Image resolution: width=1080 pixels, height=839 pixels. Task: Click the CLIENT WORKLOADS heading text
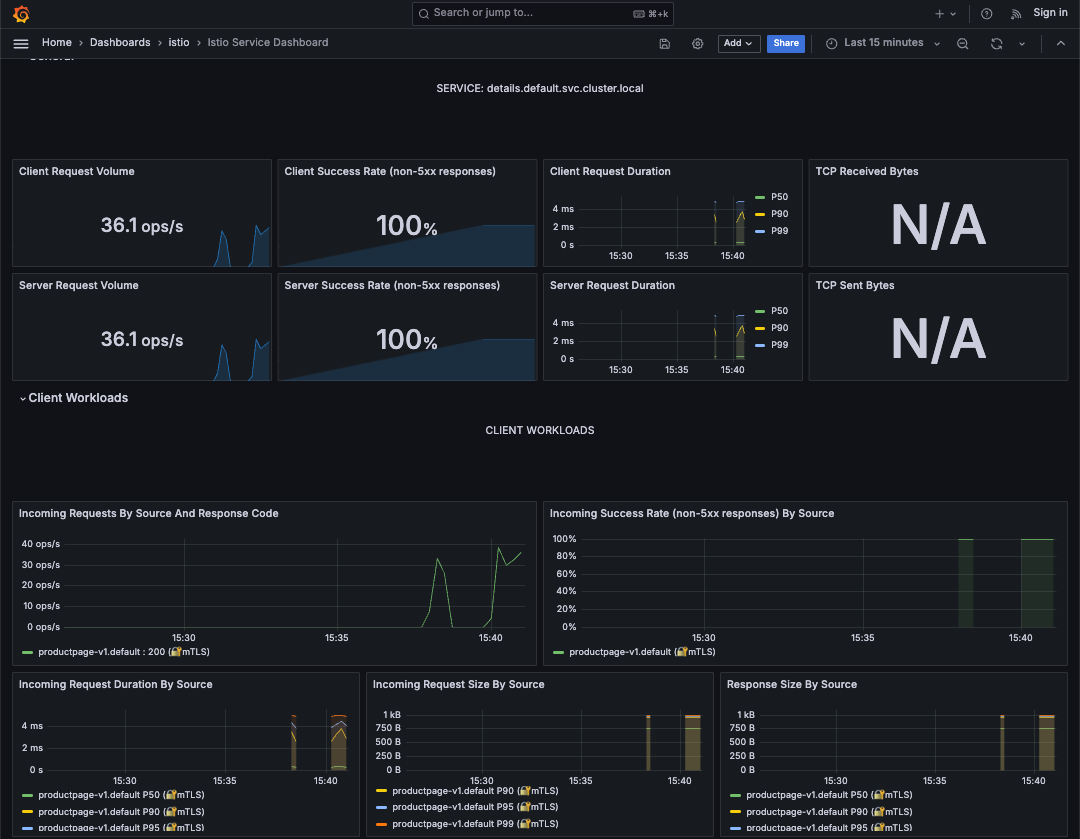click(540, 431)
